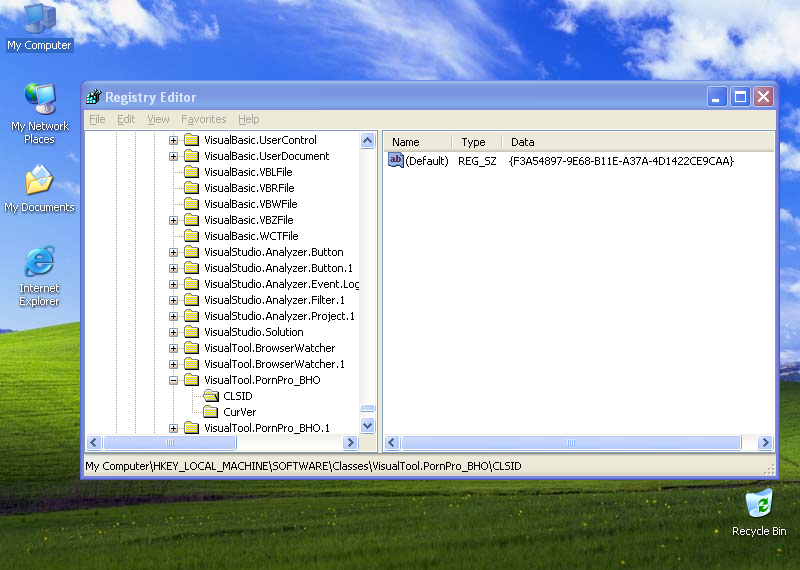This screenshot has width=800, height=570.
Task: Close the Registry Editor window
Action: pyautogui.click(x=763, y=96)
